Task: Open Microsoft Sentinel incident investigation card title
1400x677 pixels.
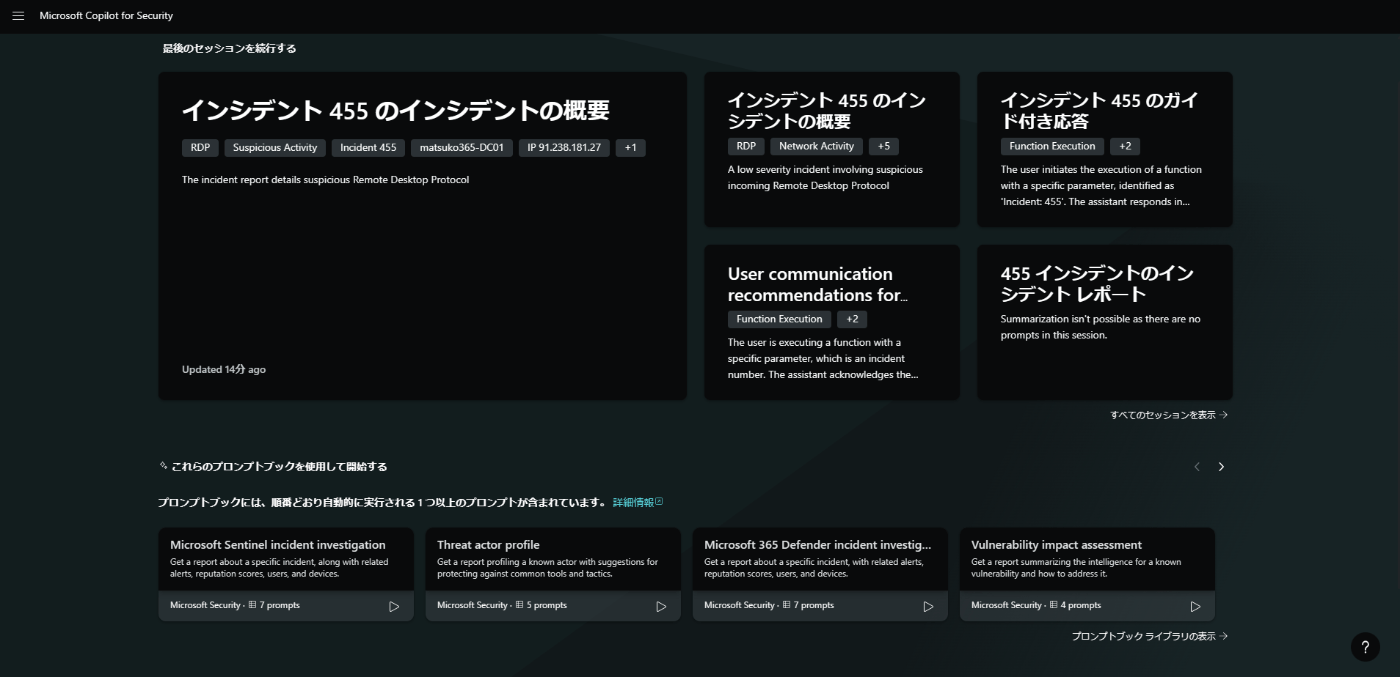Action: pos(278,545)
